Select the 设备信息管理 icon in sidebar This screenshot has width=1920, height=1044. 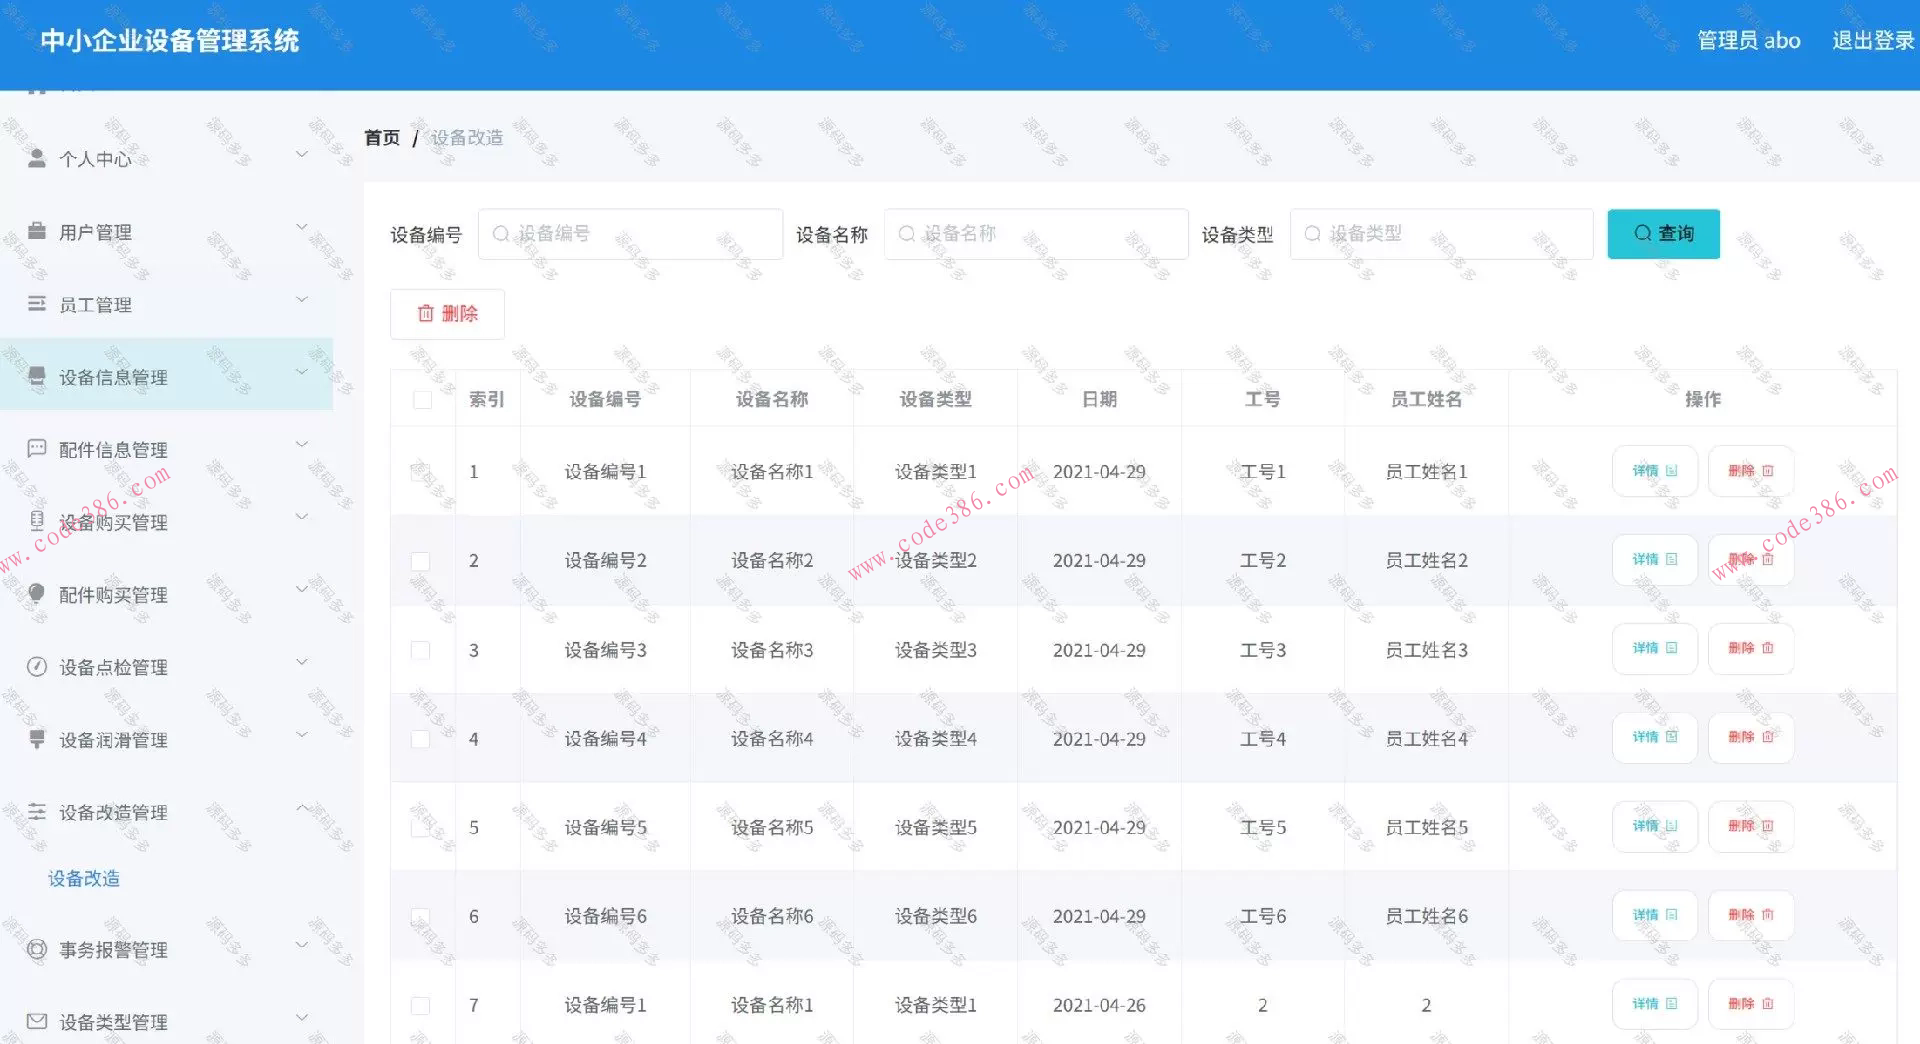(x=38, y=376)
